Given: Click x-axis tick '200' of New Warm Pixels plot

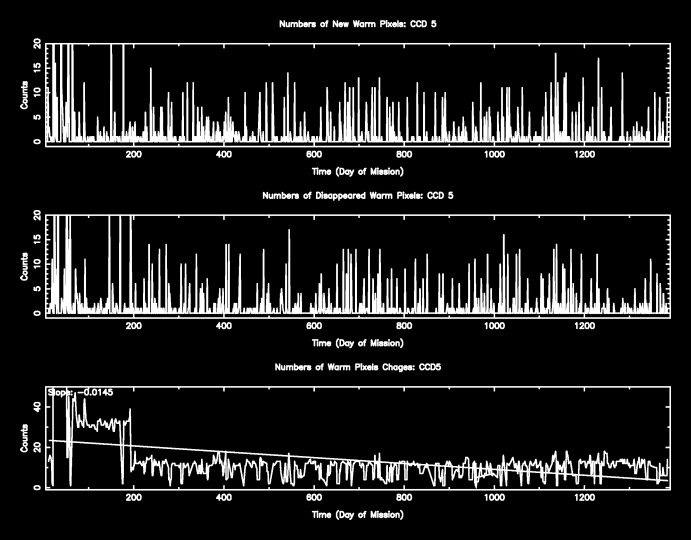Looking at the screenshot, I should (x=134, y=155).
